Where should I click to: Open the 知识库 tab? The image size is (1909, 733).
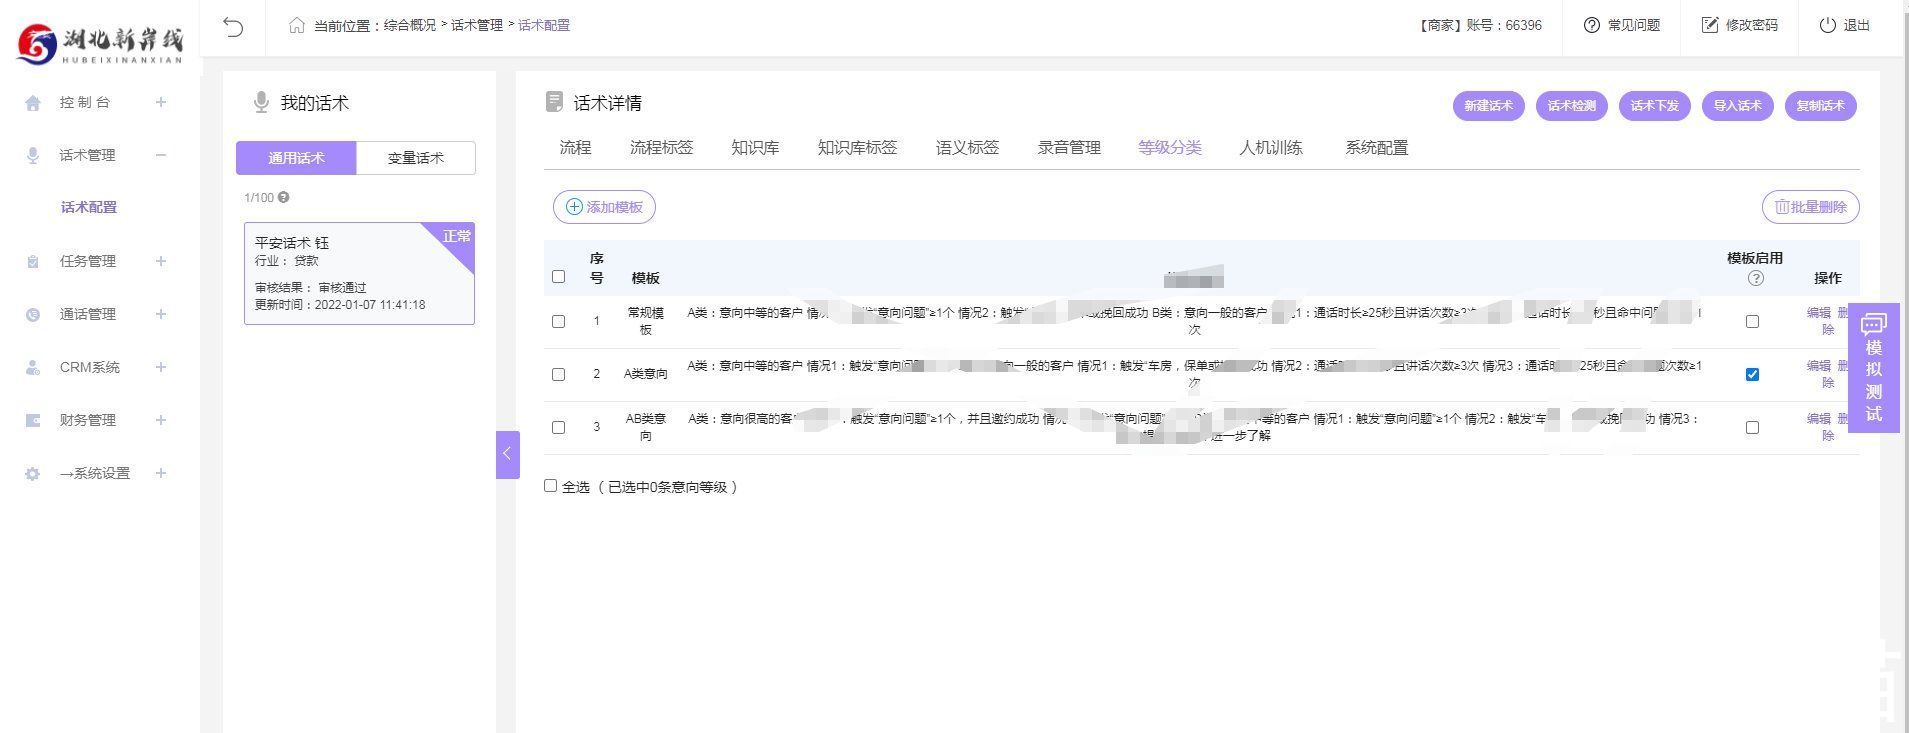pyautogui.click(x=755, y=148)
